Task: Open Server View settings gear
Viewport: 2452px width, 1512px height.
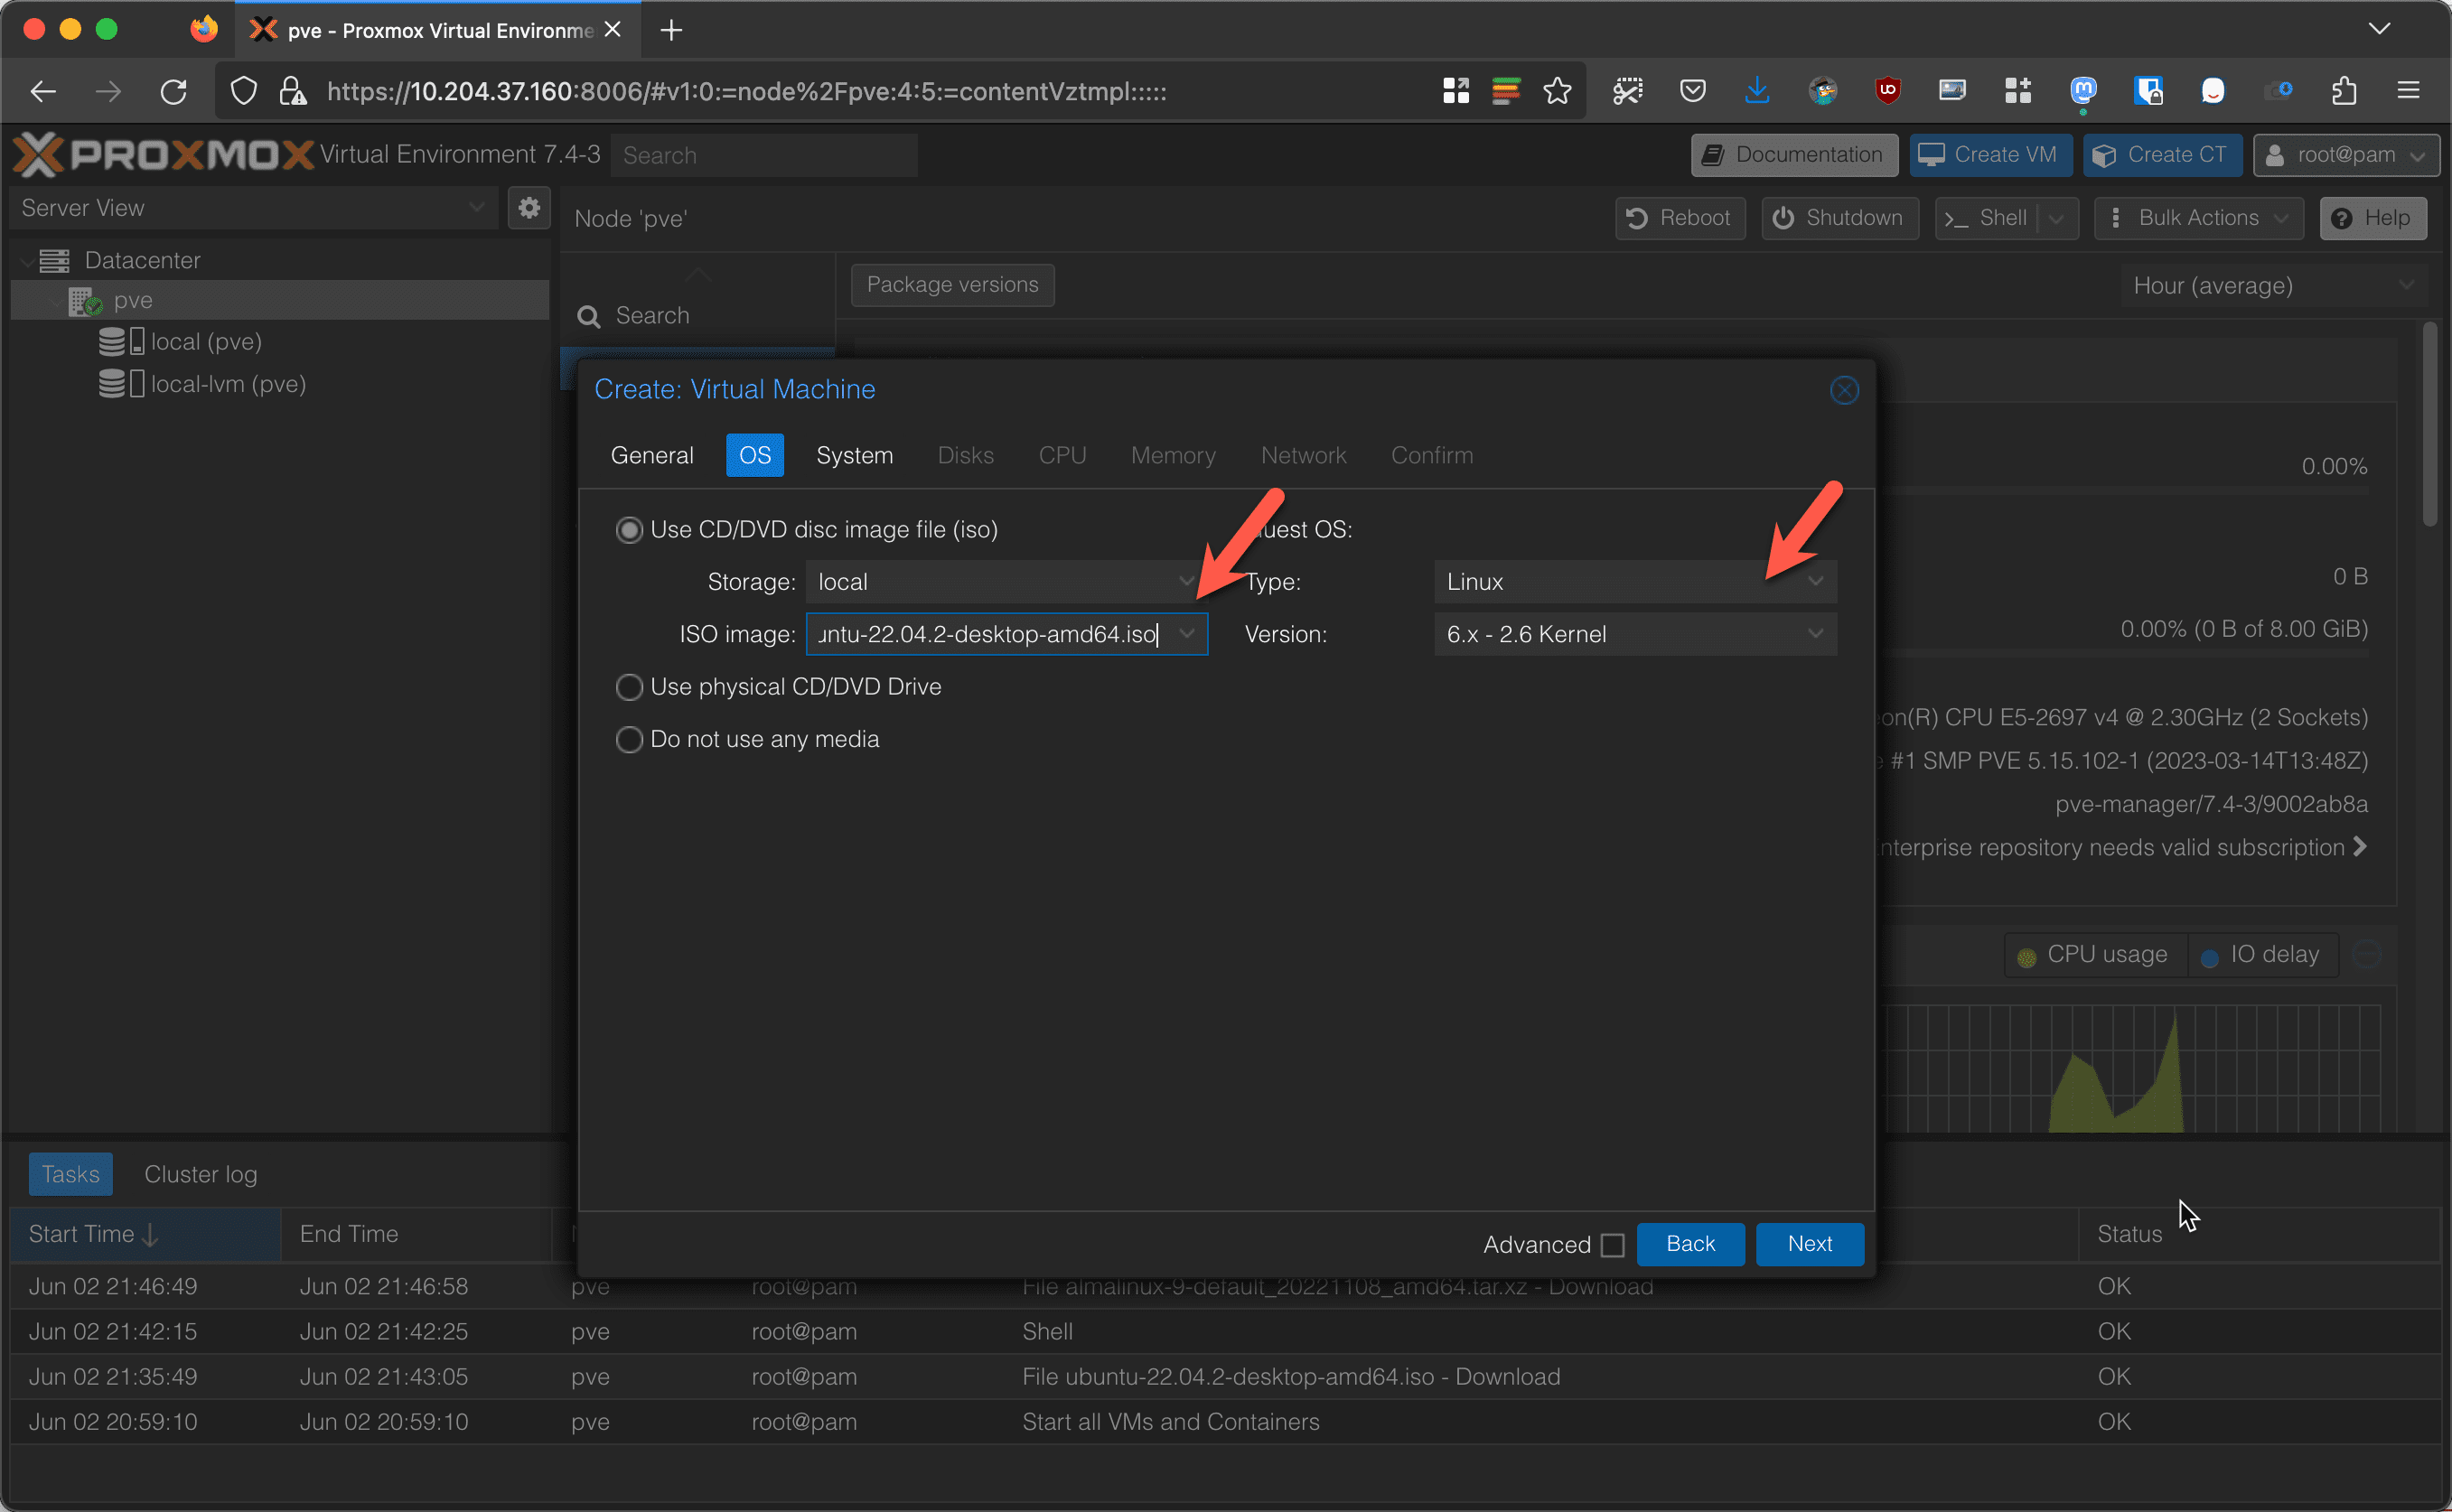Action: pyautogui.click(x=529, y=208)
